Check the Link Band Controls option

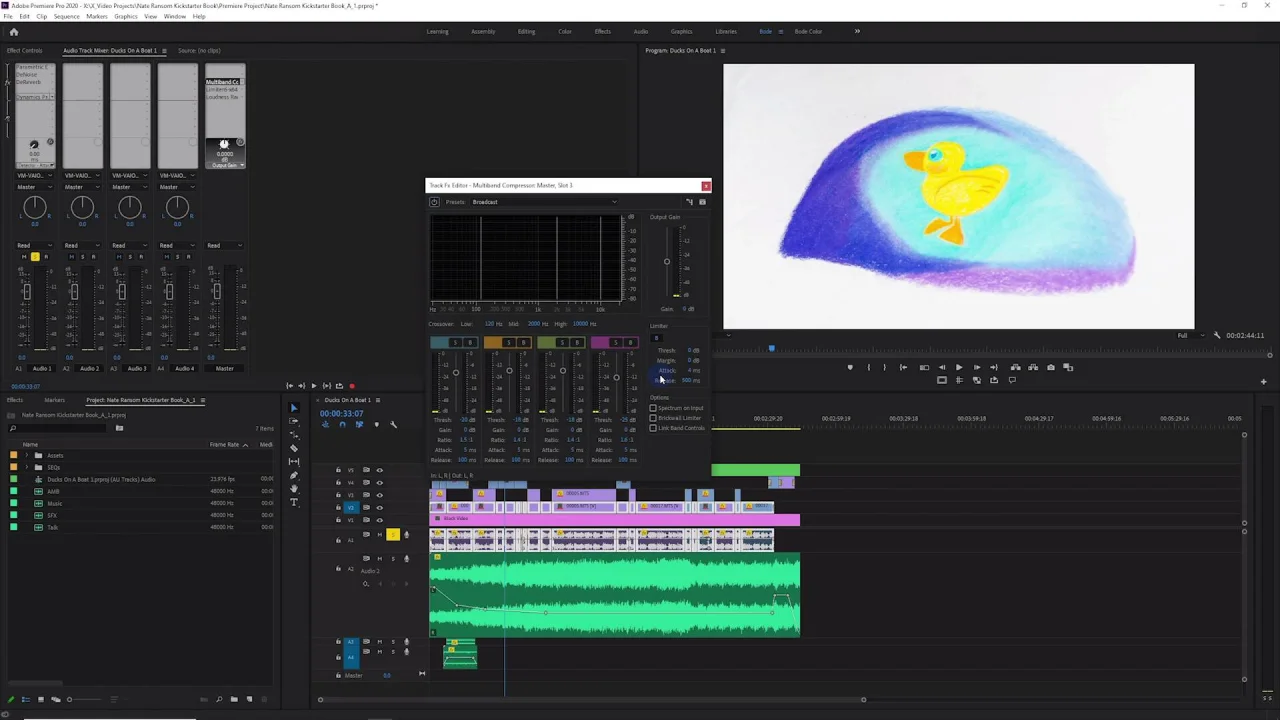click(x=653, y=428)
